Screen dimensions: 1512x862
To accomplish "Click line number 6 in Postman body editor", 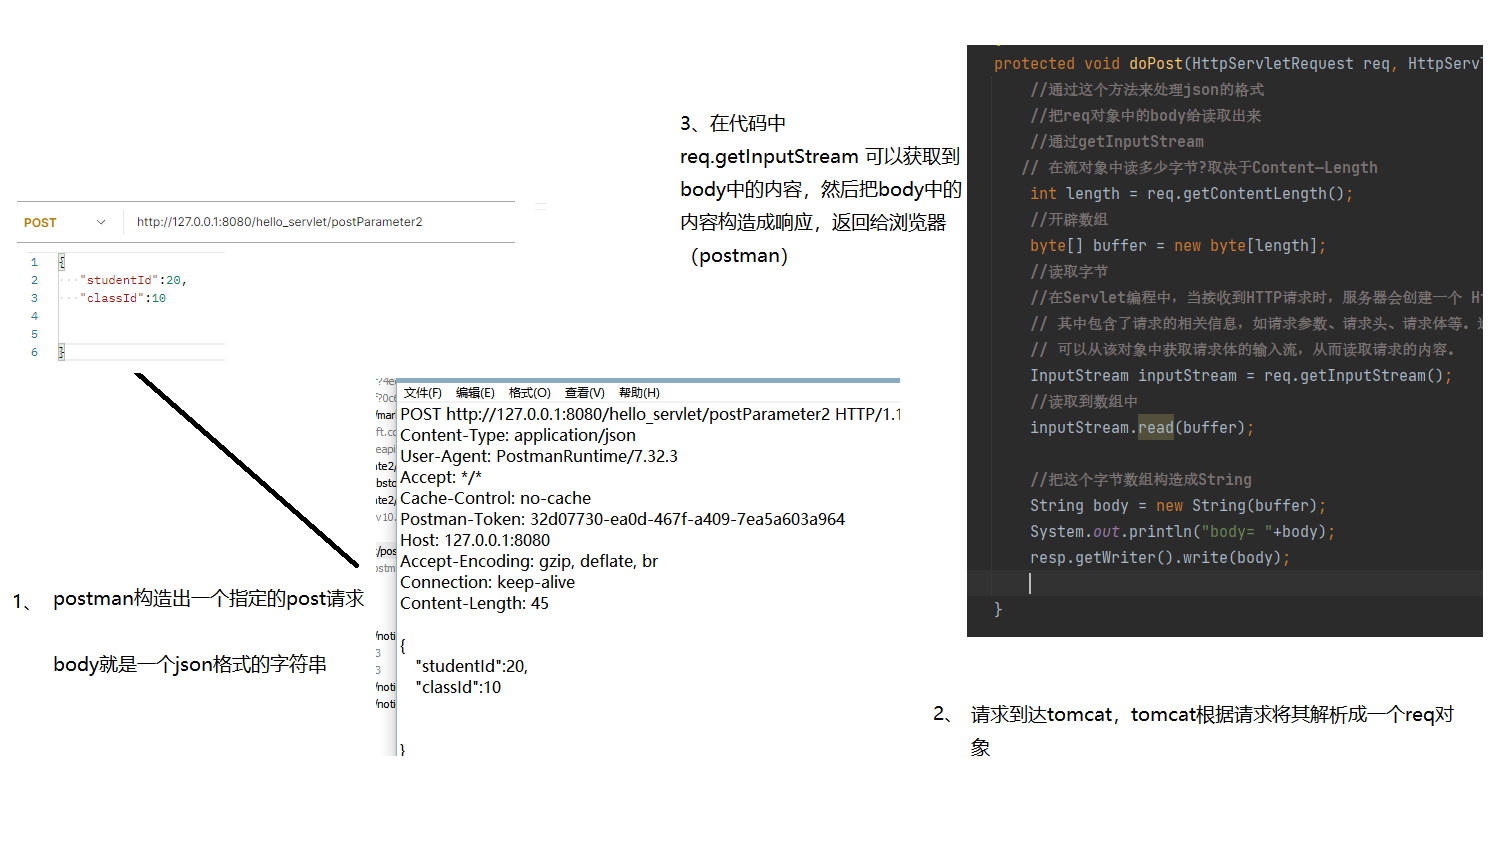I will pyautogui.click(x=34, y=352).
